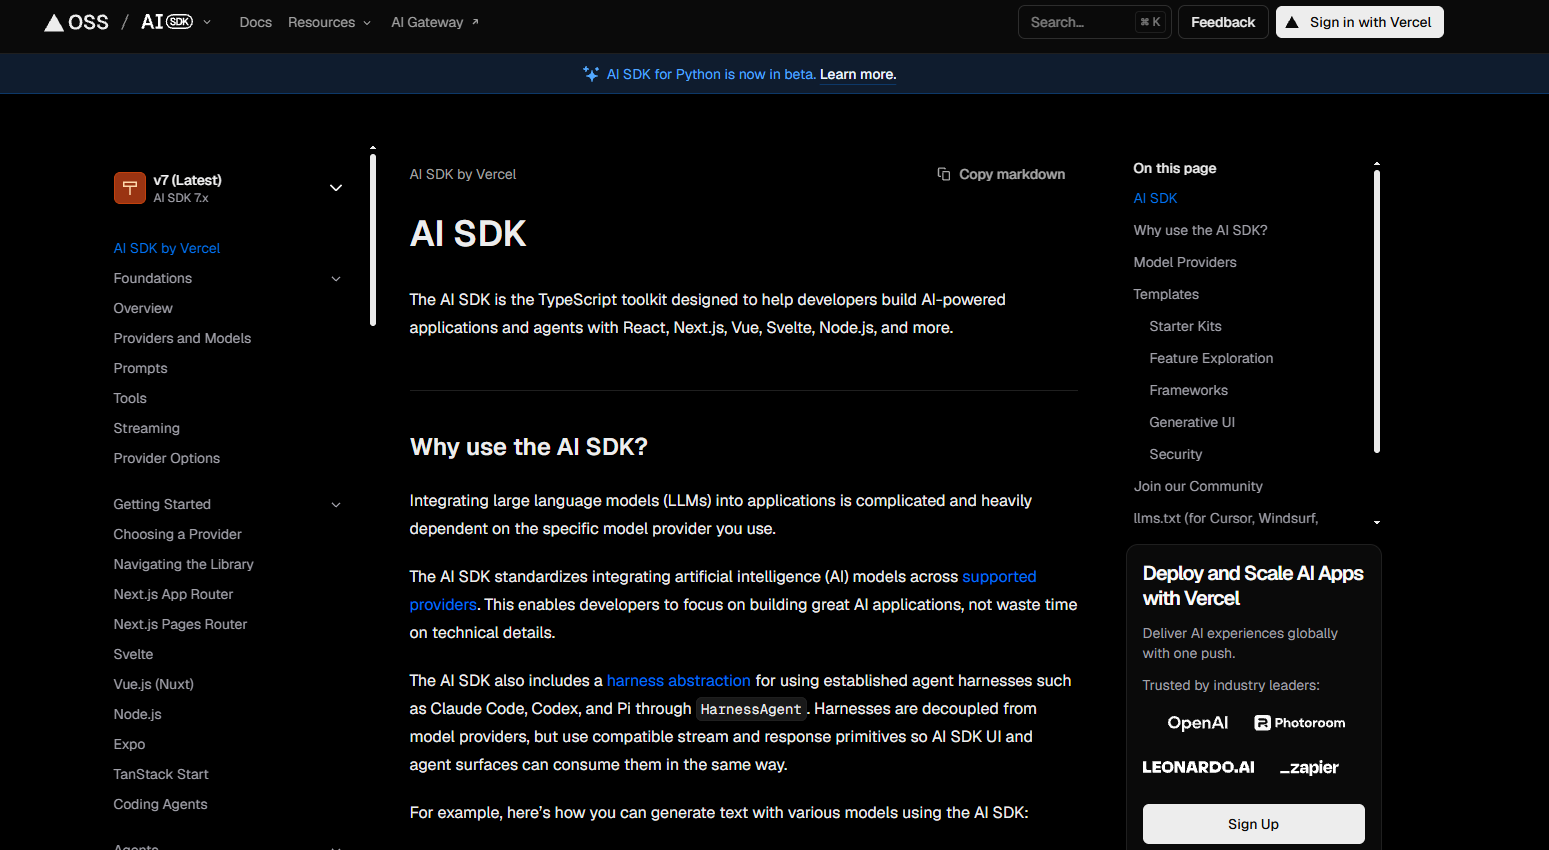This screenshot has height=850, width=1549.
Task: Collapse the Getting Started section
Action: [x=336, y=505]
